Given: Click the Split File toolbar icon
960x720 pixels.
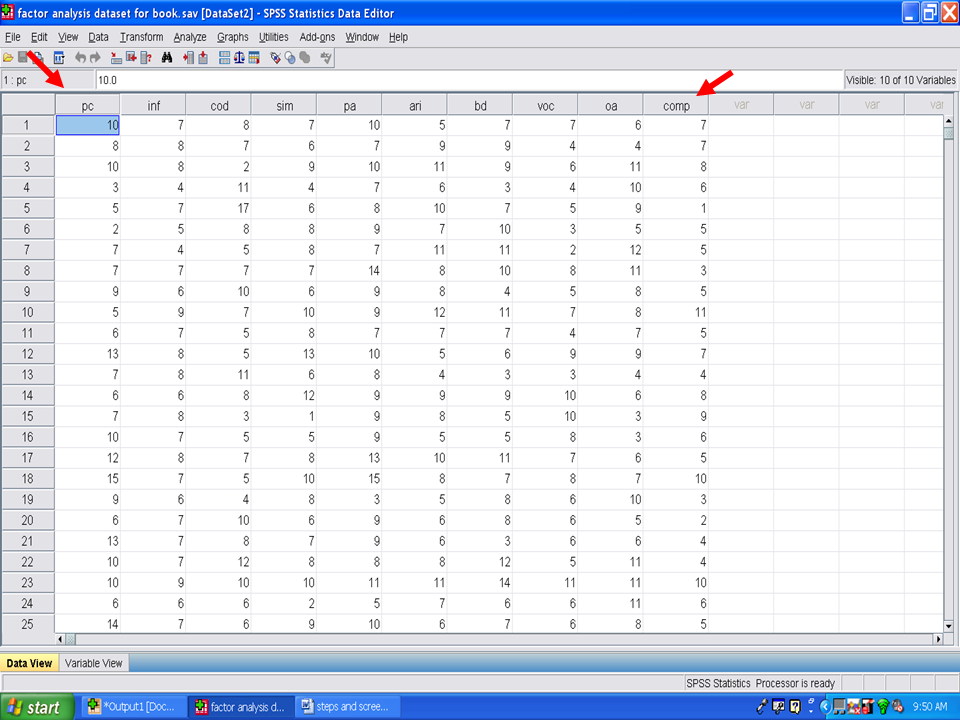Looking at the screenshot, I should click(224, 58).
